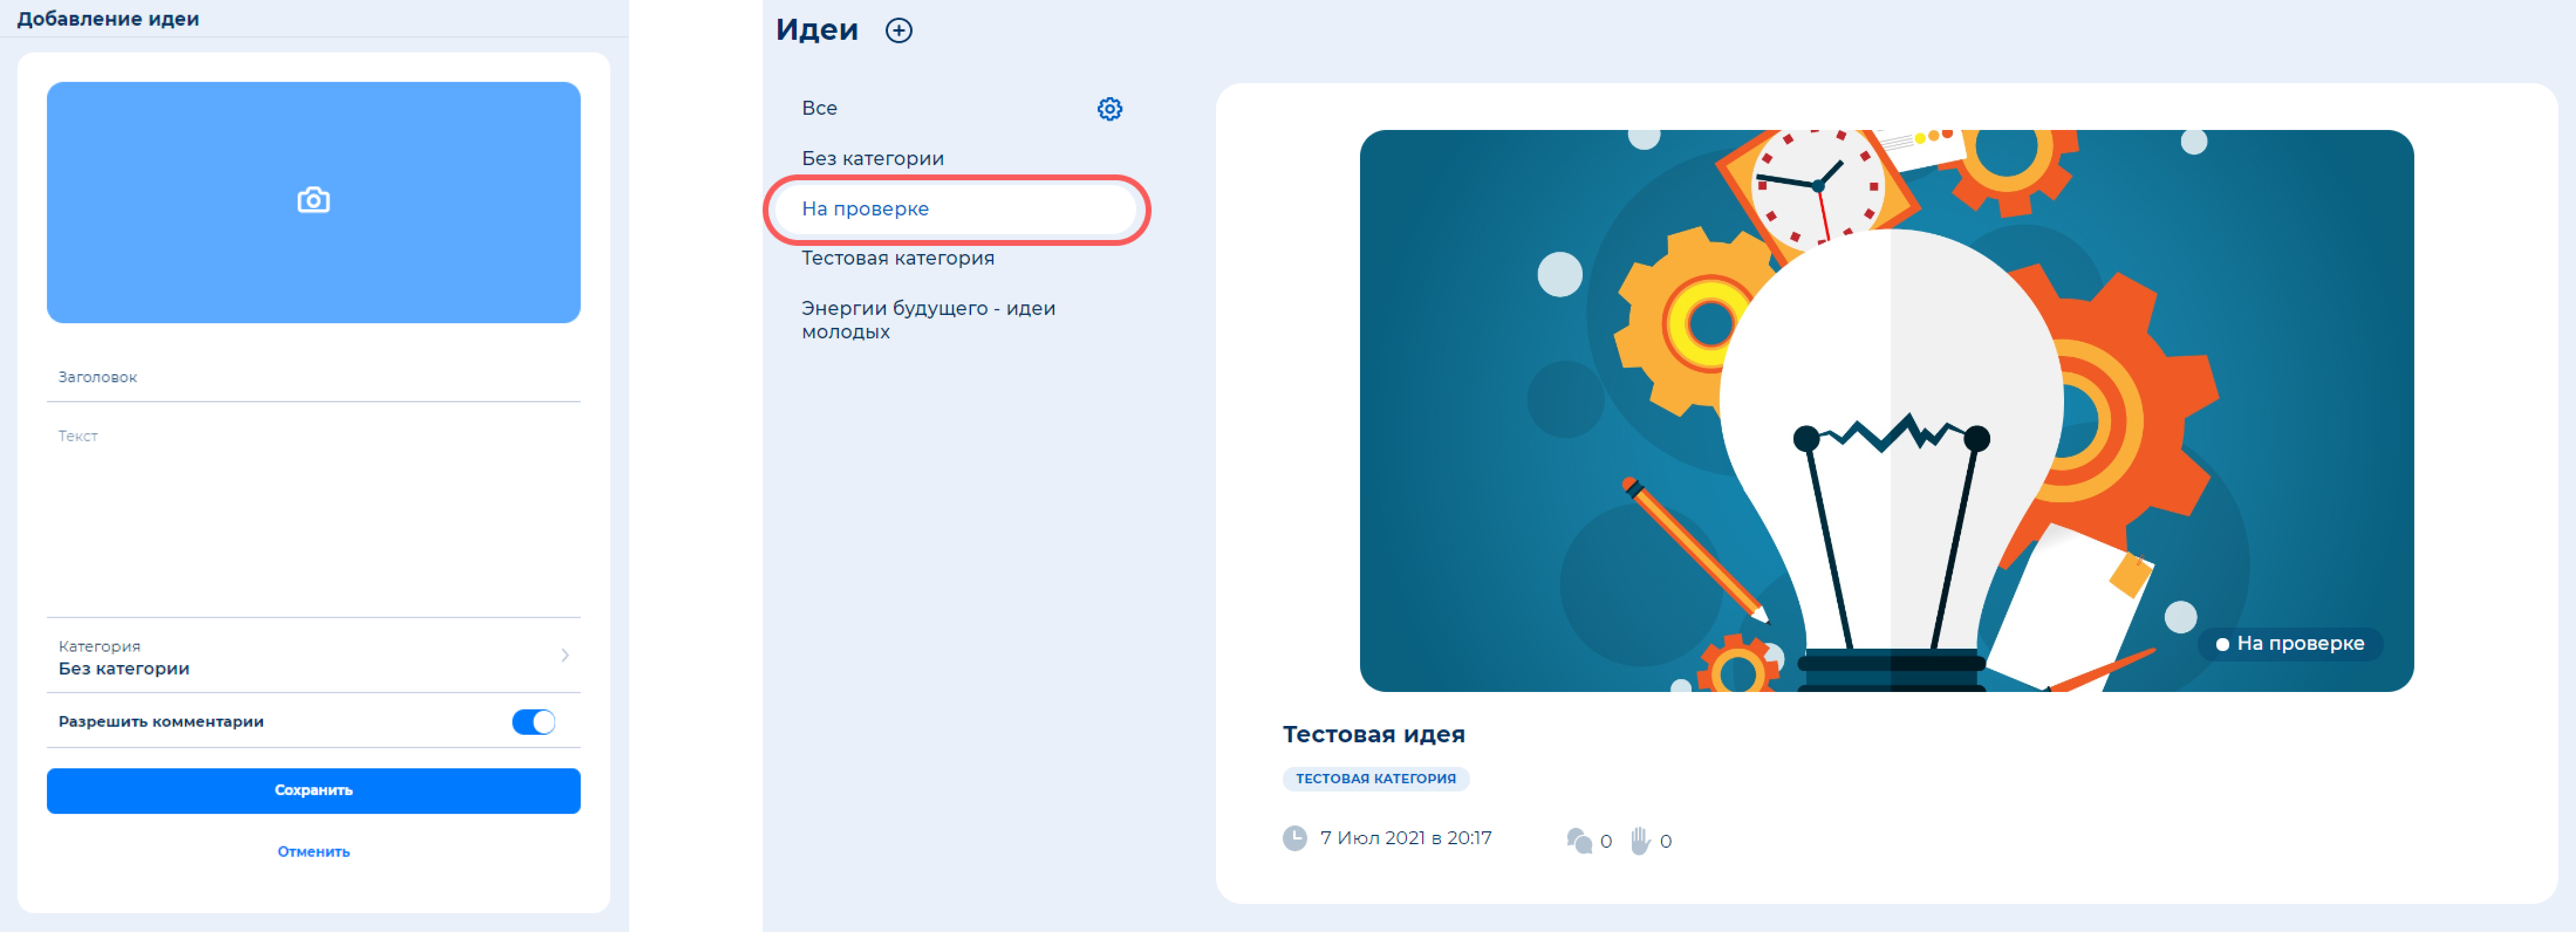Click the На проверке status badge on image

tap(2289, 644)
